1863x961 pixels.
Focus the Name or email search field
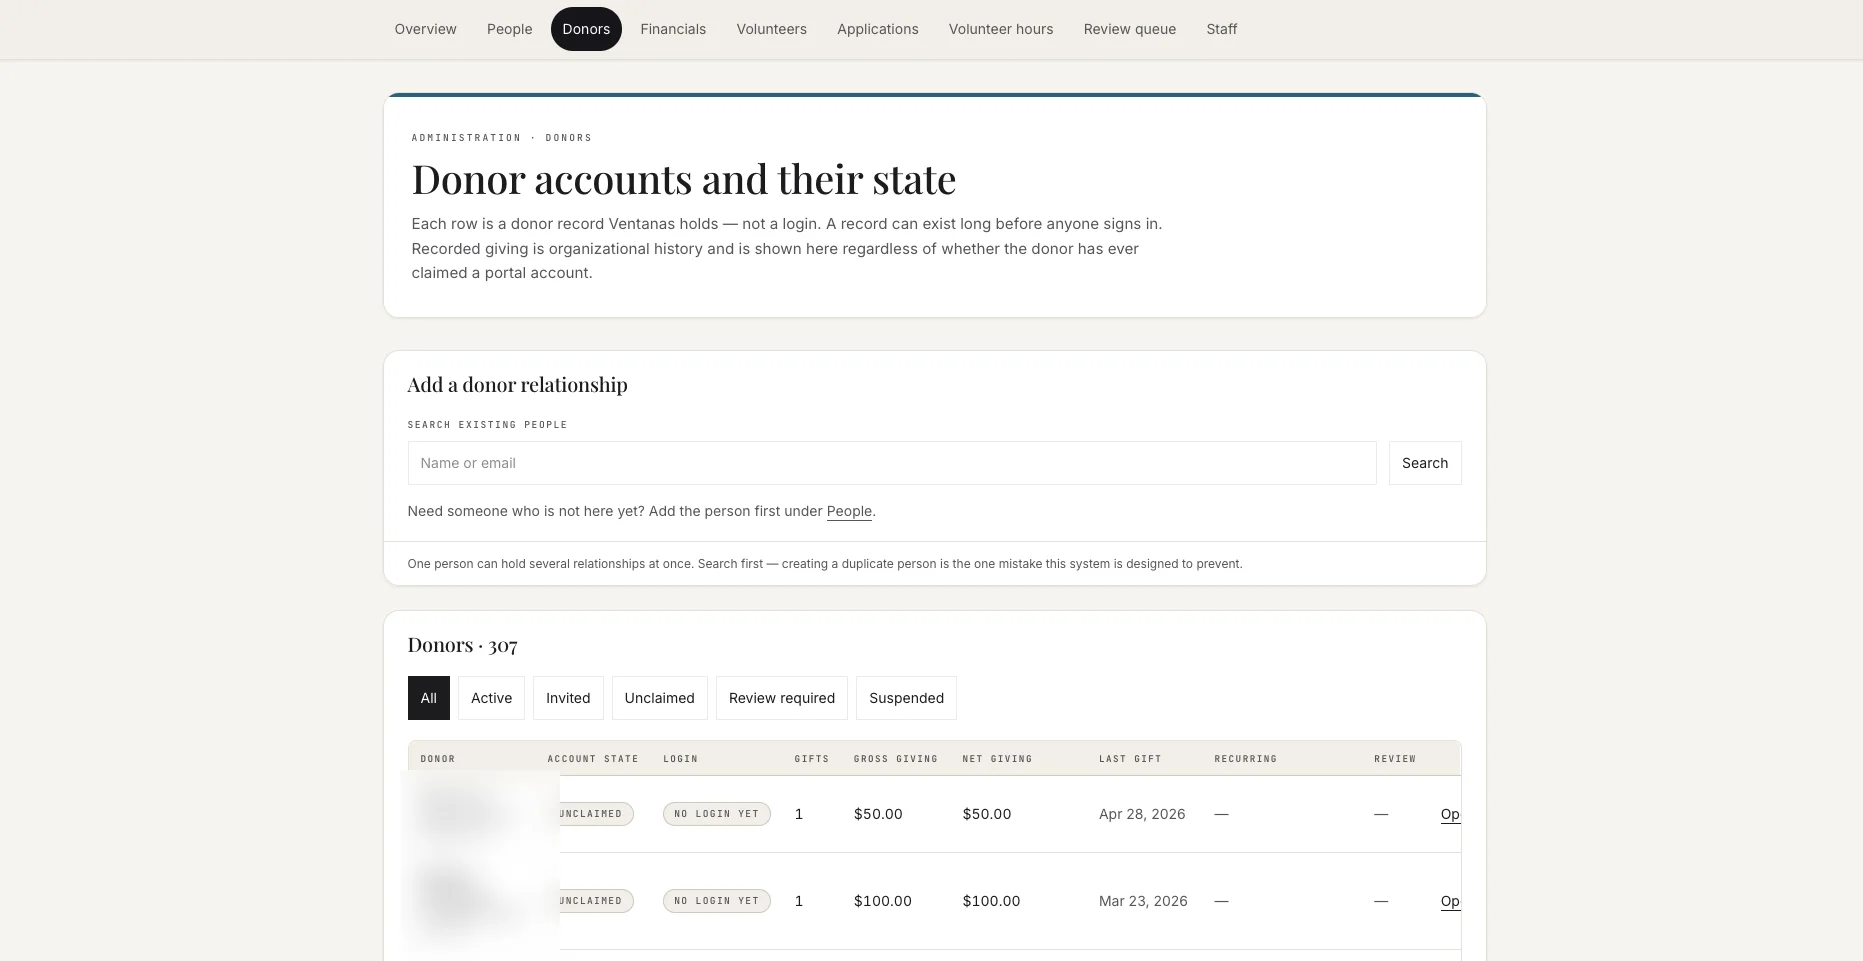click(x=892, y=463)
